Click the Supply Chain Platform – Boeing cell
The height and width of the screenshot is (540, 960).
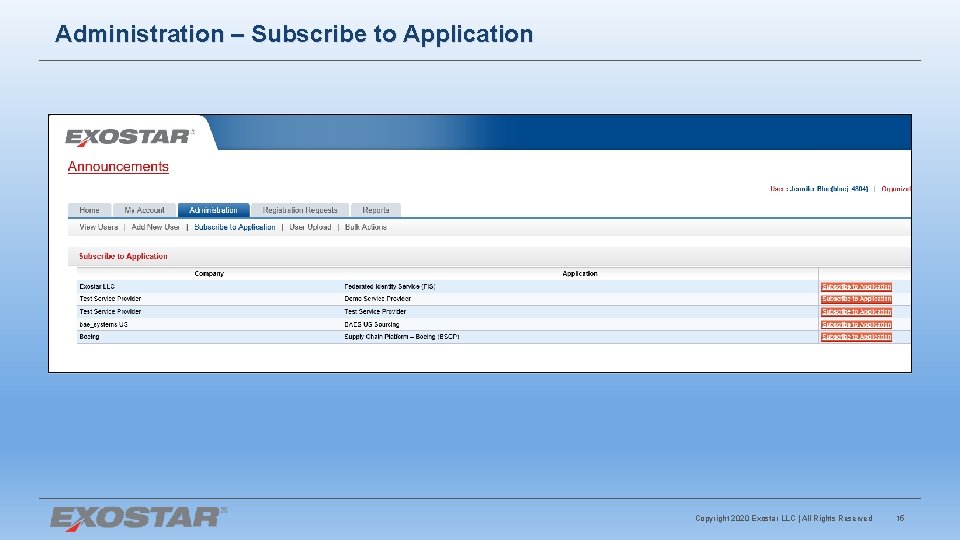pyautogui.click(x=402, y=337)
